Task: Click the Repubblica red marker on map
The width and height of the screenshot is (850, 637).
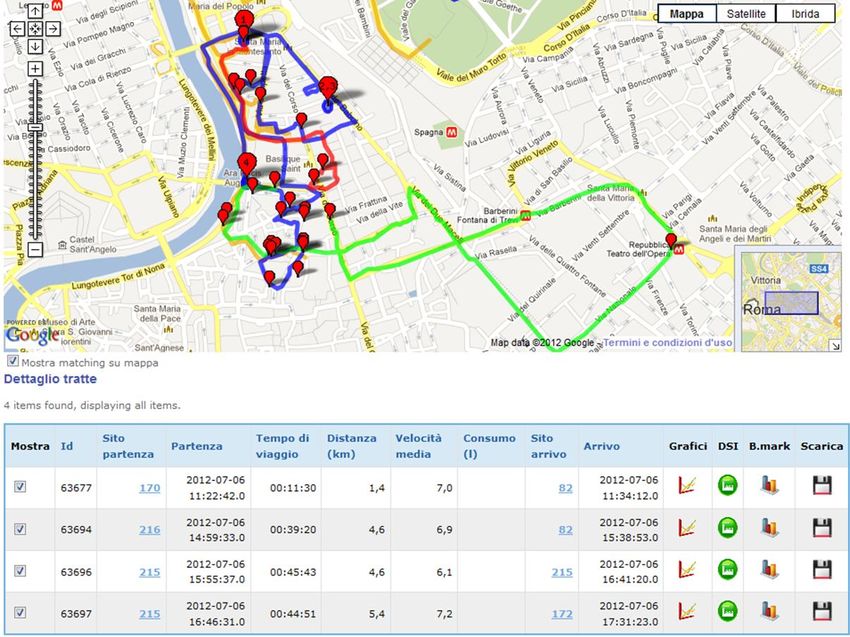Action: pyautogui.click(x=671, y=240)
